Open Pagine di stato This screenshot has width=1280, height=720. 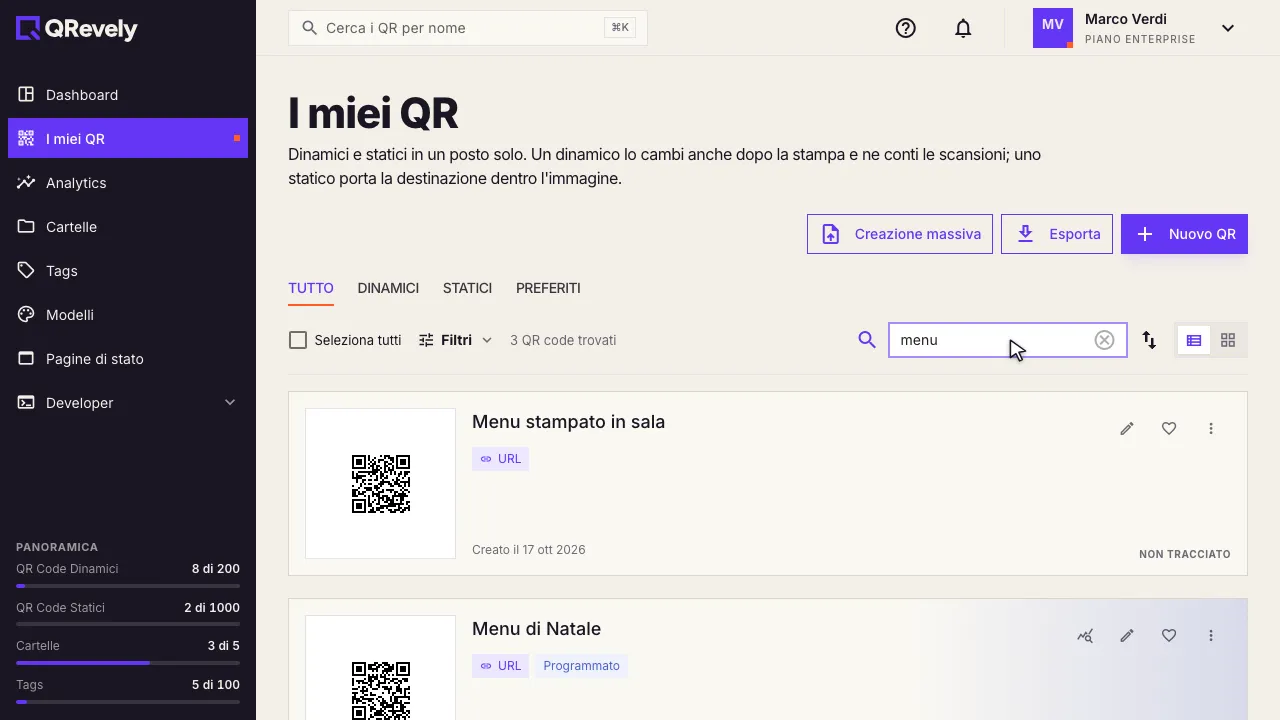click(x=128, y=359)
